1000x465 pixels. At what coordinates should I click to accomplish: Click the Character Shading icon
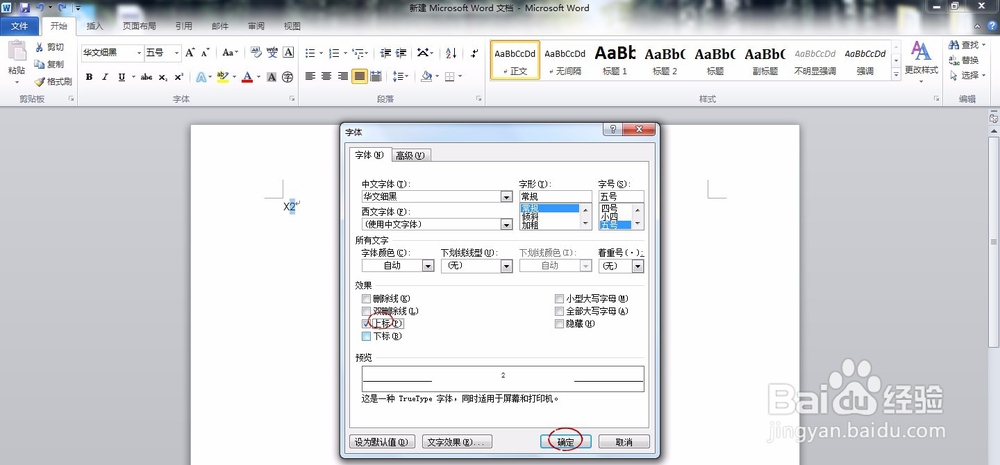272,77
